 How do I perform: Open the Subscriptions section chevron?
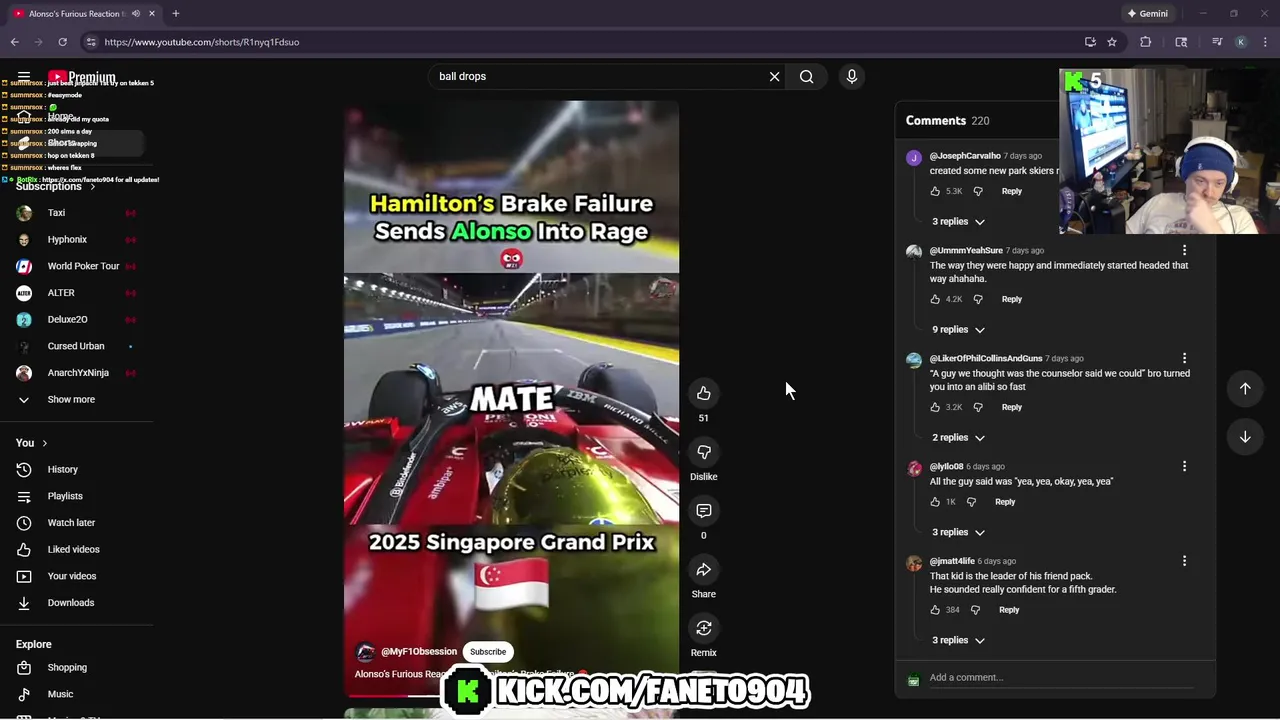pyautogui.click(x=93, y=187)
